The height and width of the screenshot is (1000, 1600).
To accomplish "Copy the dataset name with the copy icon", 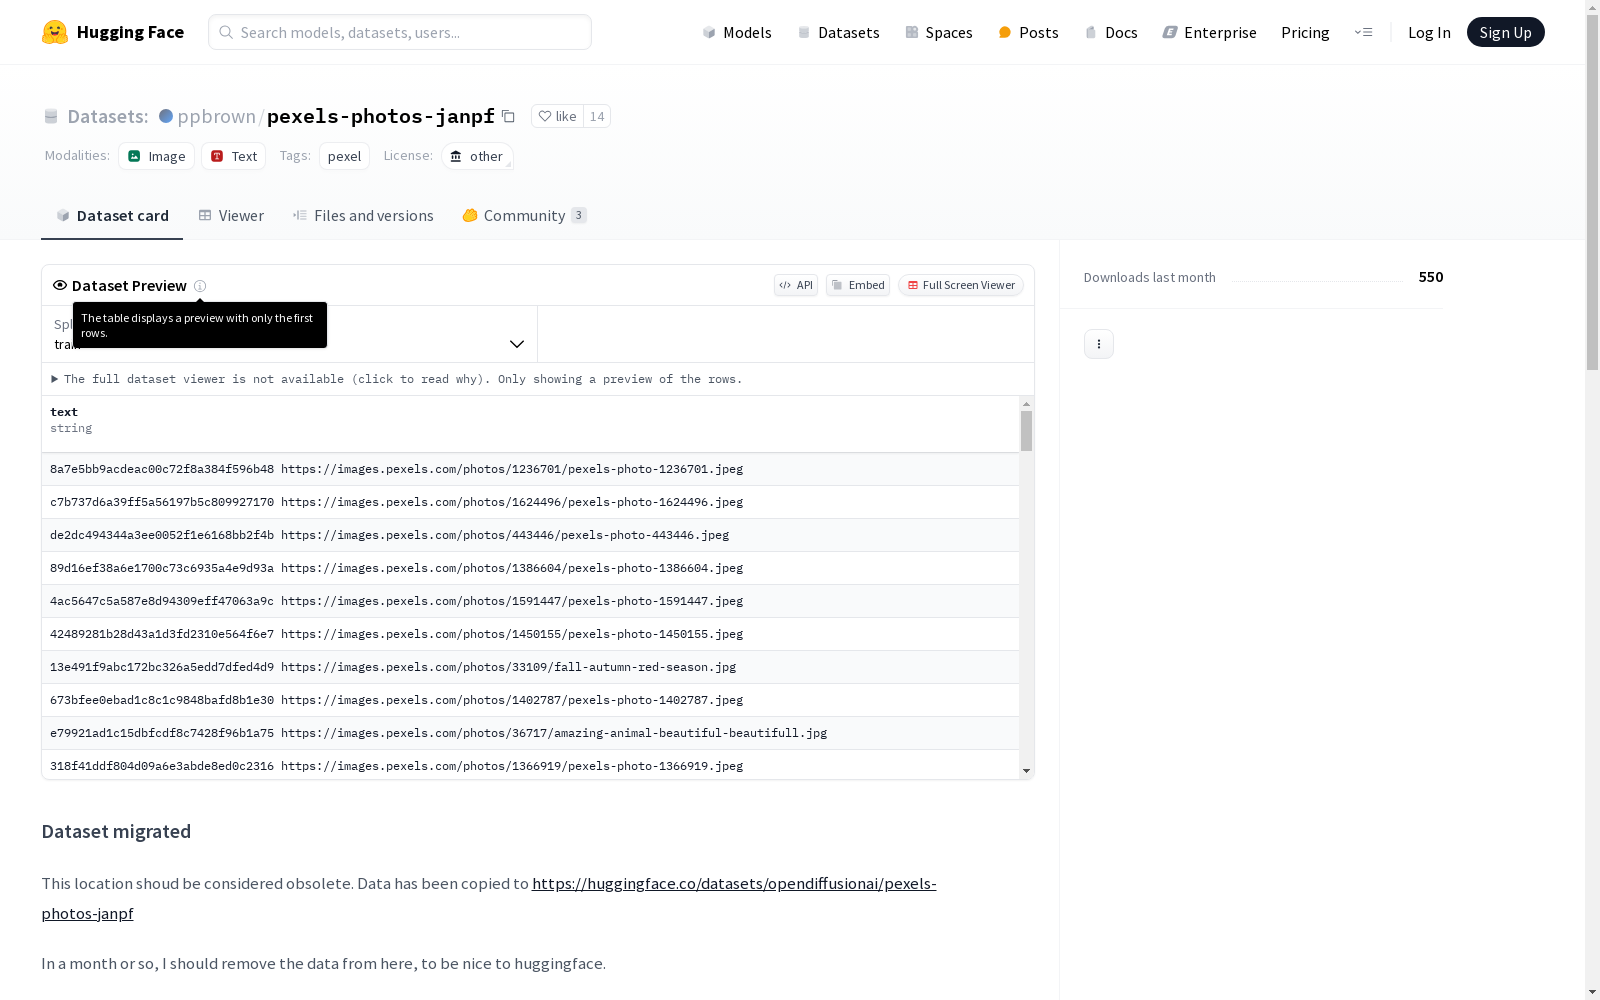I will (x=508, y=116).
